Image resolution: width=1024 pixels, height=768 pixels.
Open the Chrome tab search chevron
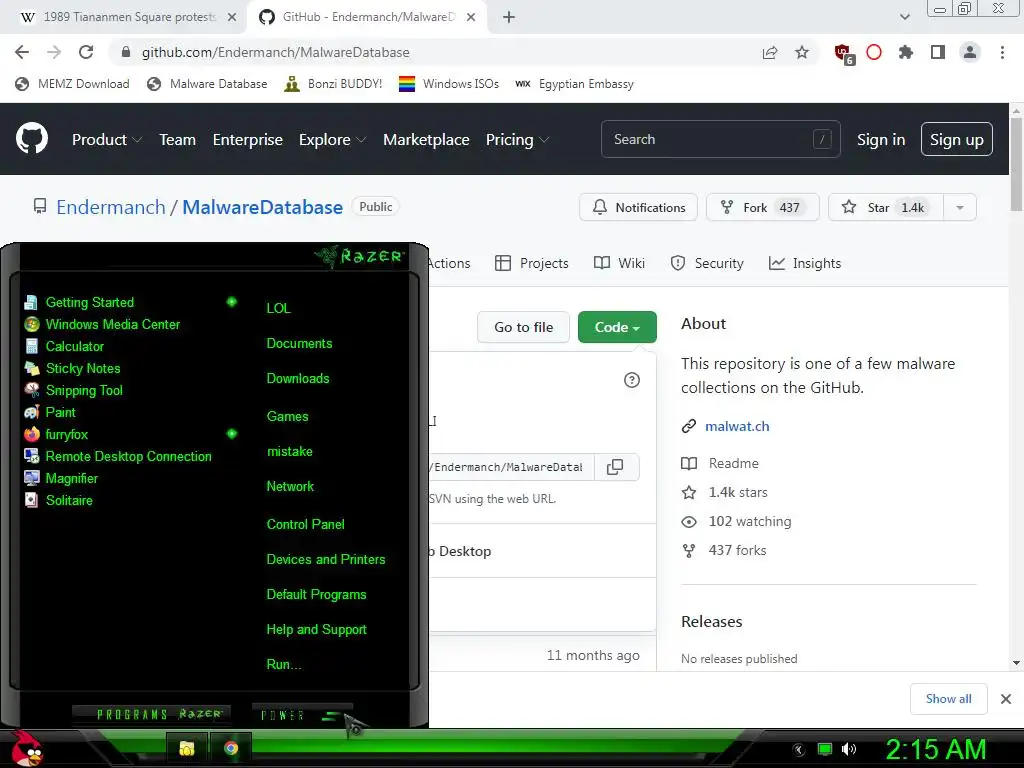point(904,17)
